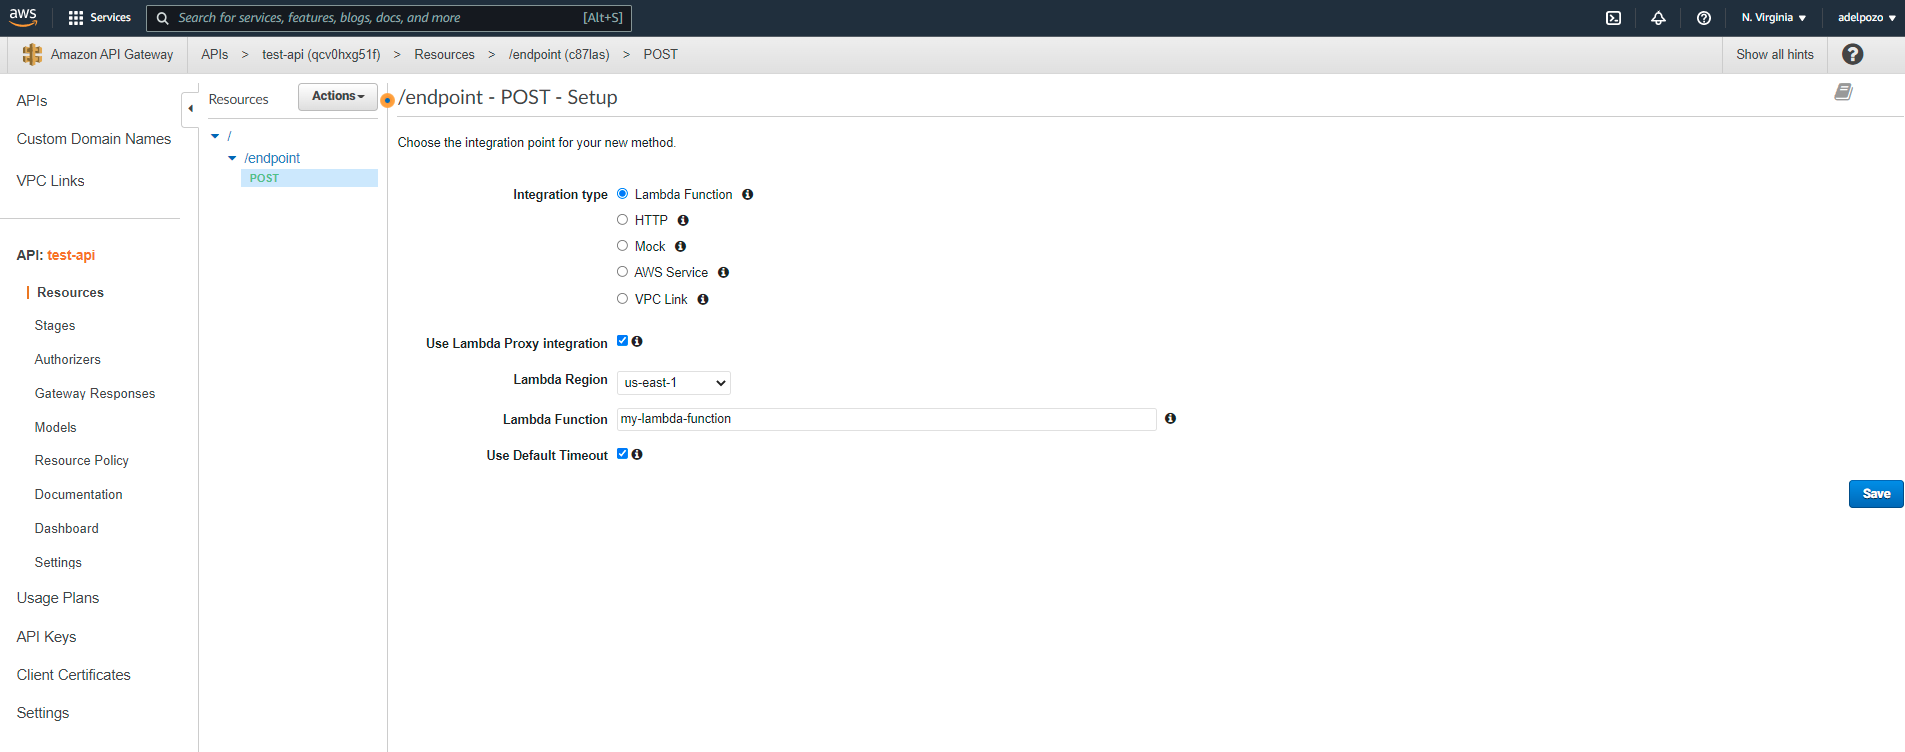Open the Lambda Region dropdown
Screen dimensions: 1905x752
coord(673,383)
